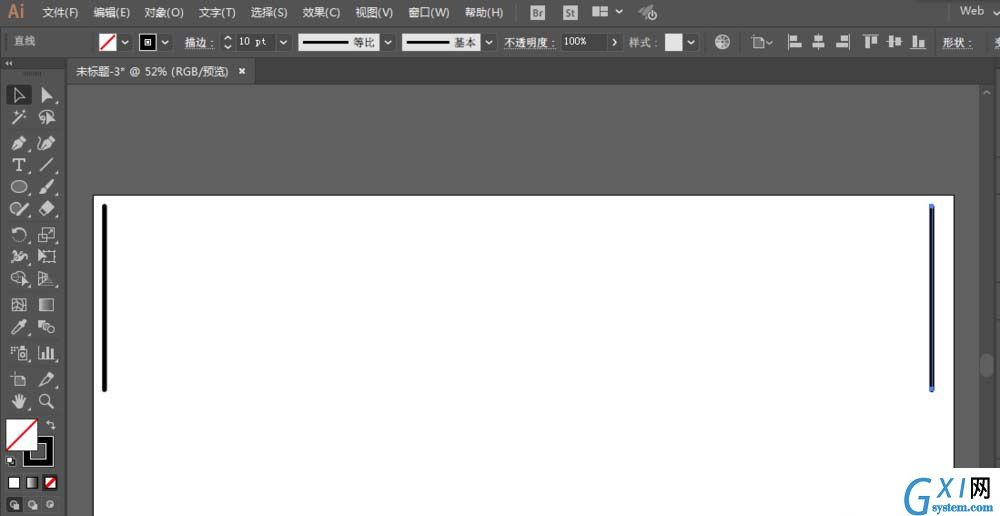1000x516 pixels.
Task: Choose the Ellipse tool
Action: pos(19,187)
